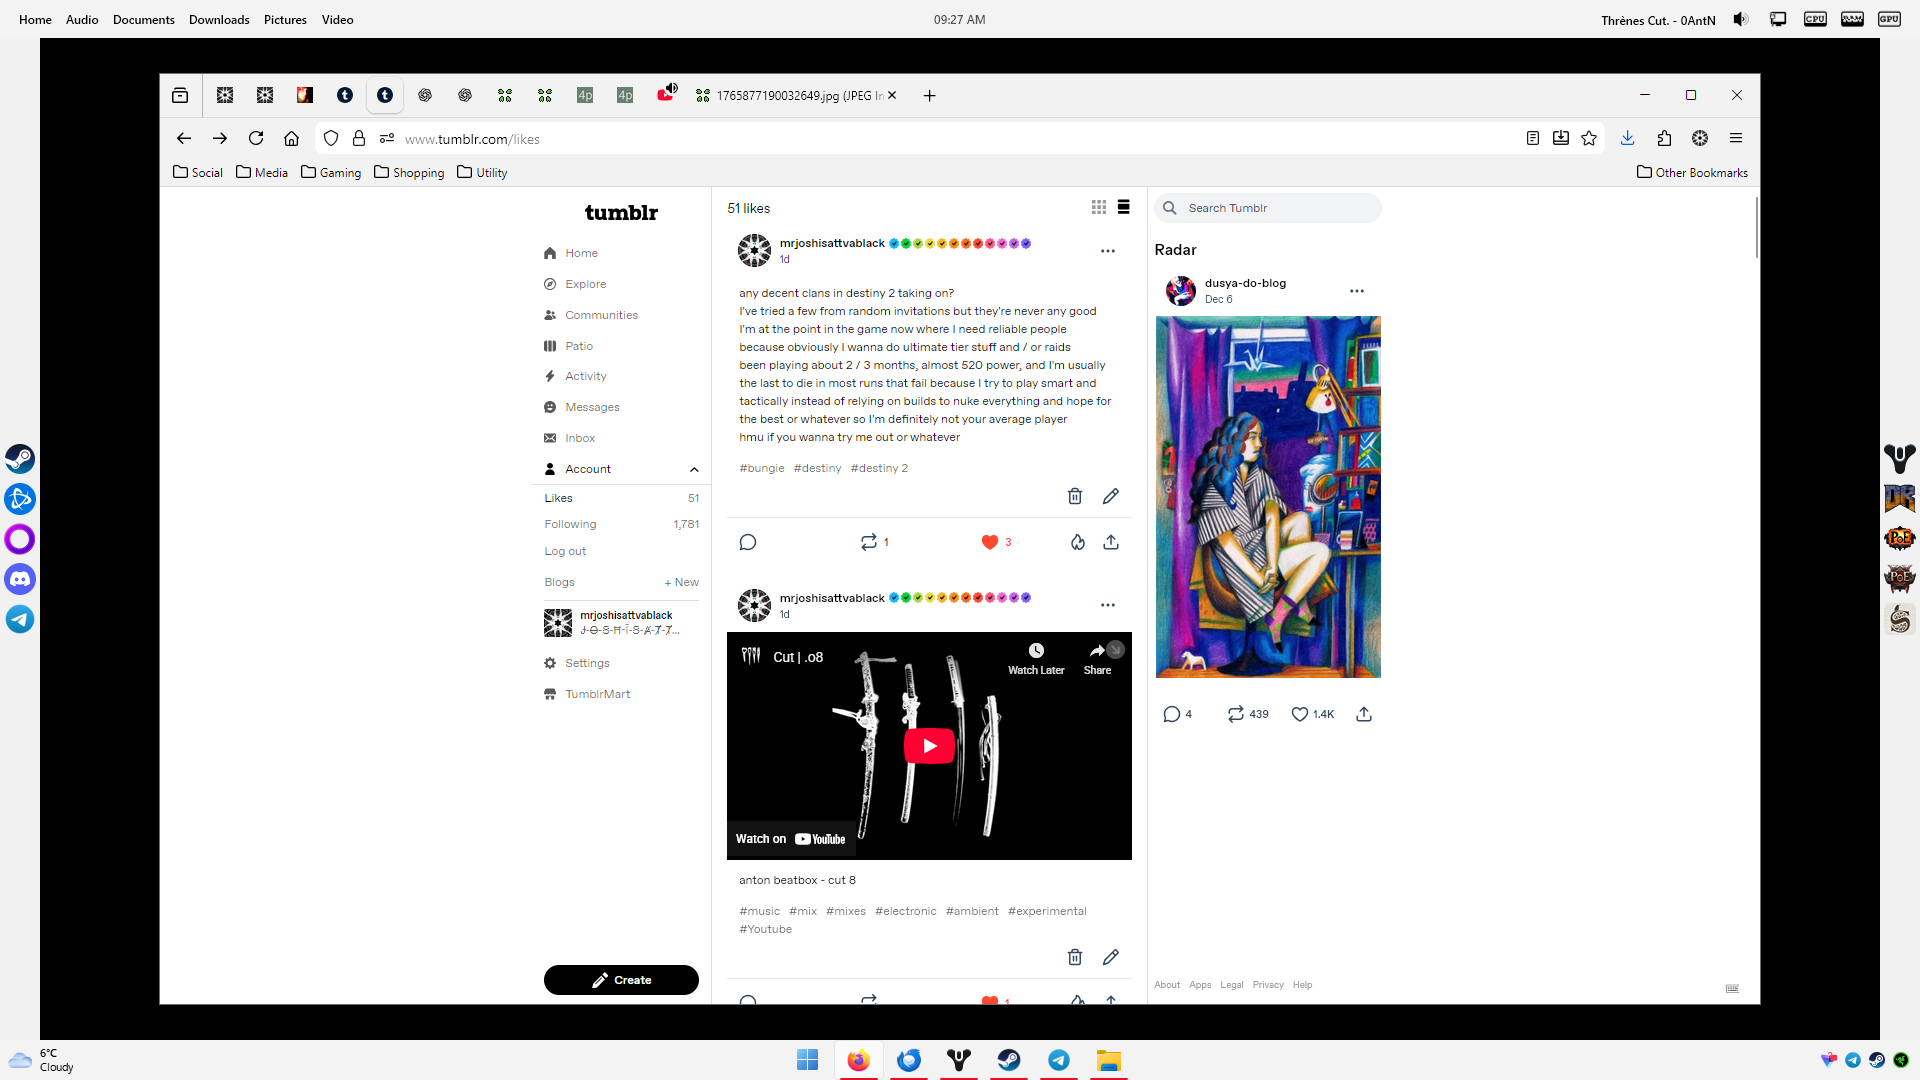Collapse the Account section
Viewport: 1920px width, 1080px height.
point(694,469)
